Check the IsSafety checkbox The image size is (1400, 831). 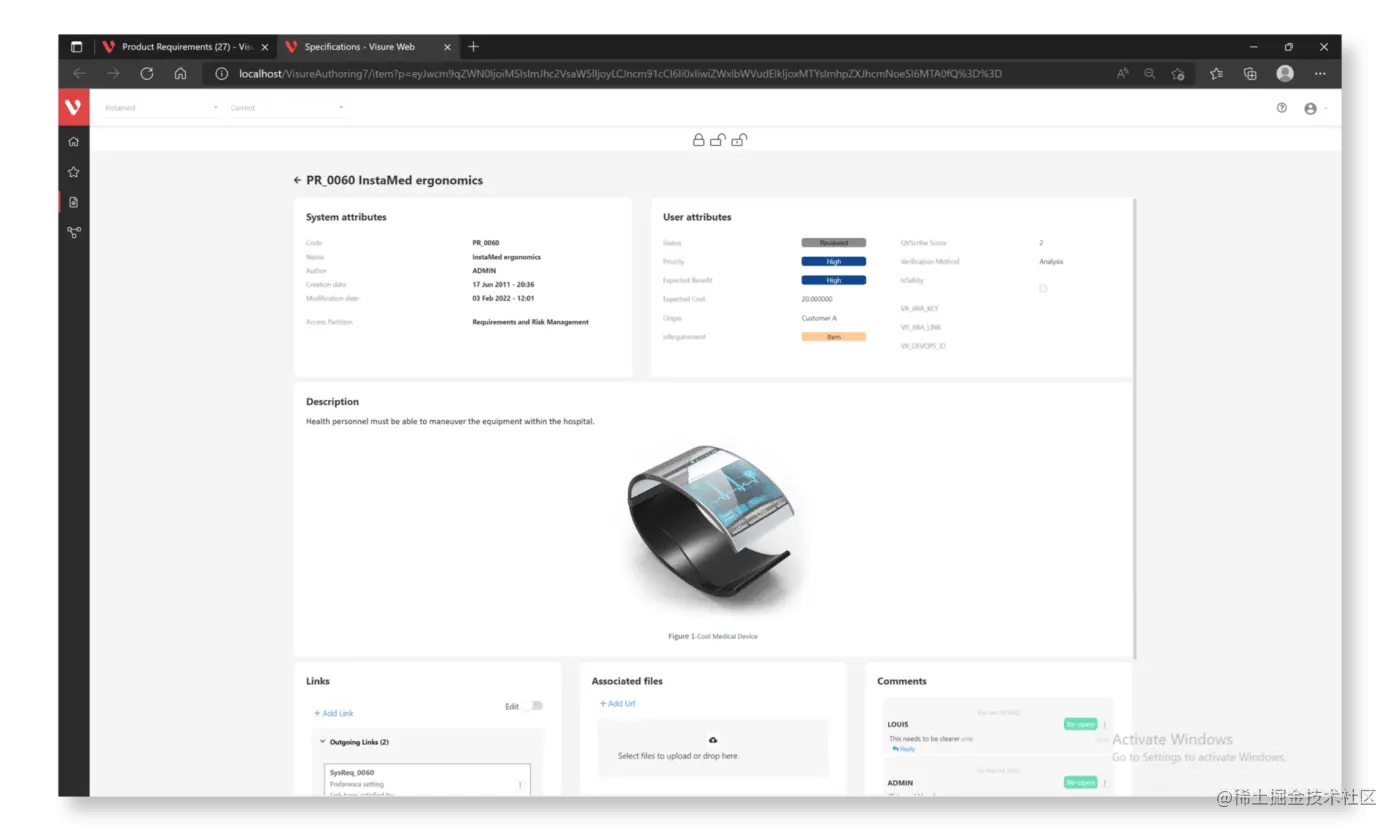[1043, 288]
